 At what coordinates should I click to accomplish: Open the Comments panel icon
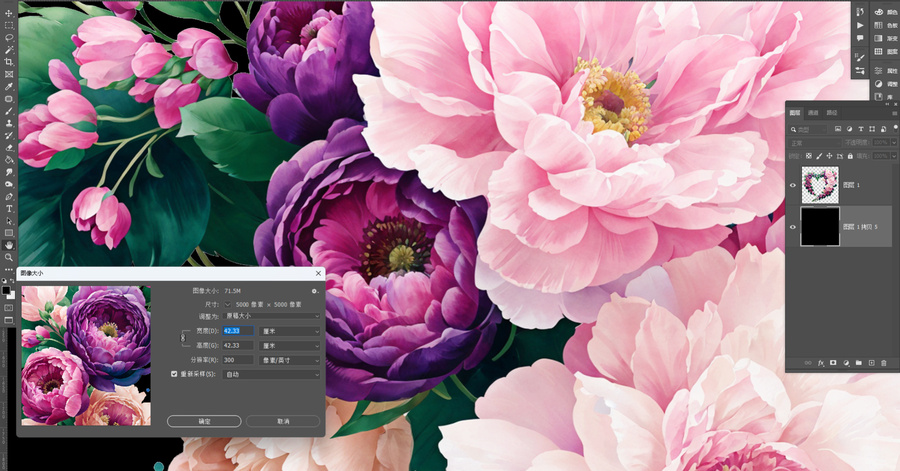[860, 38]
